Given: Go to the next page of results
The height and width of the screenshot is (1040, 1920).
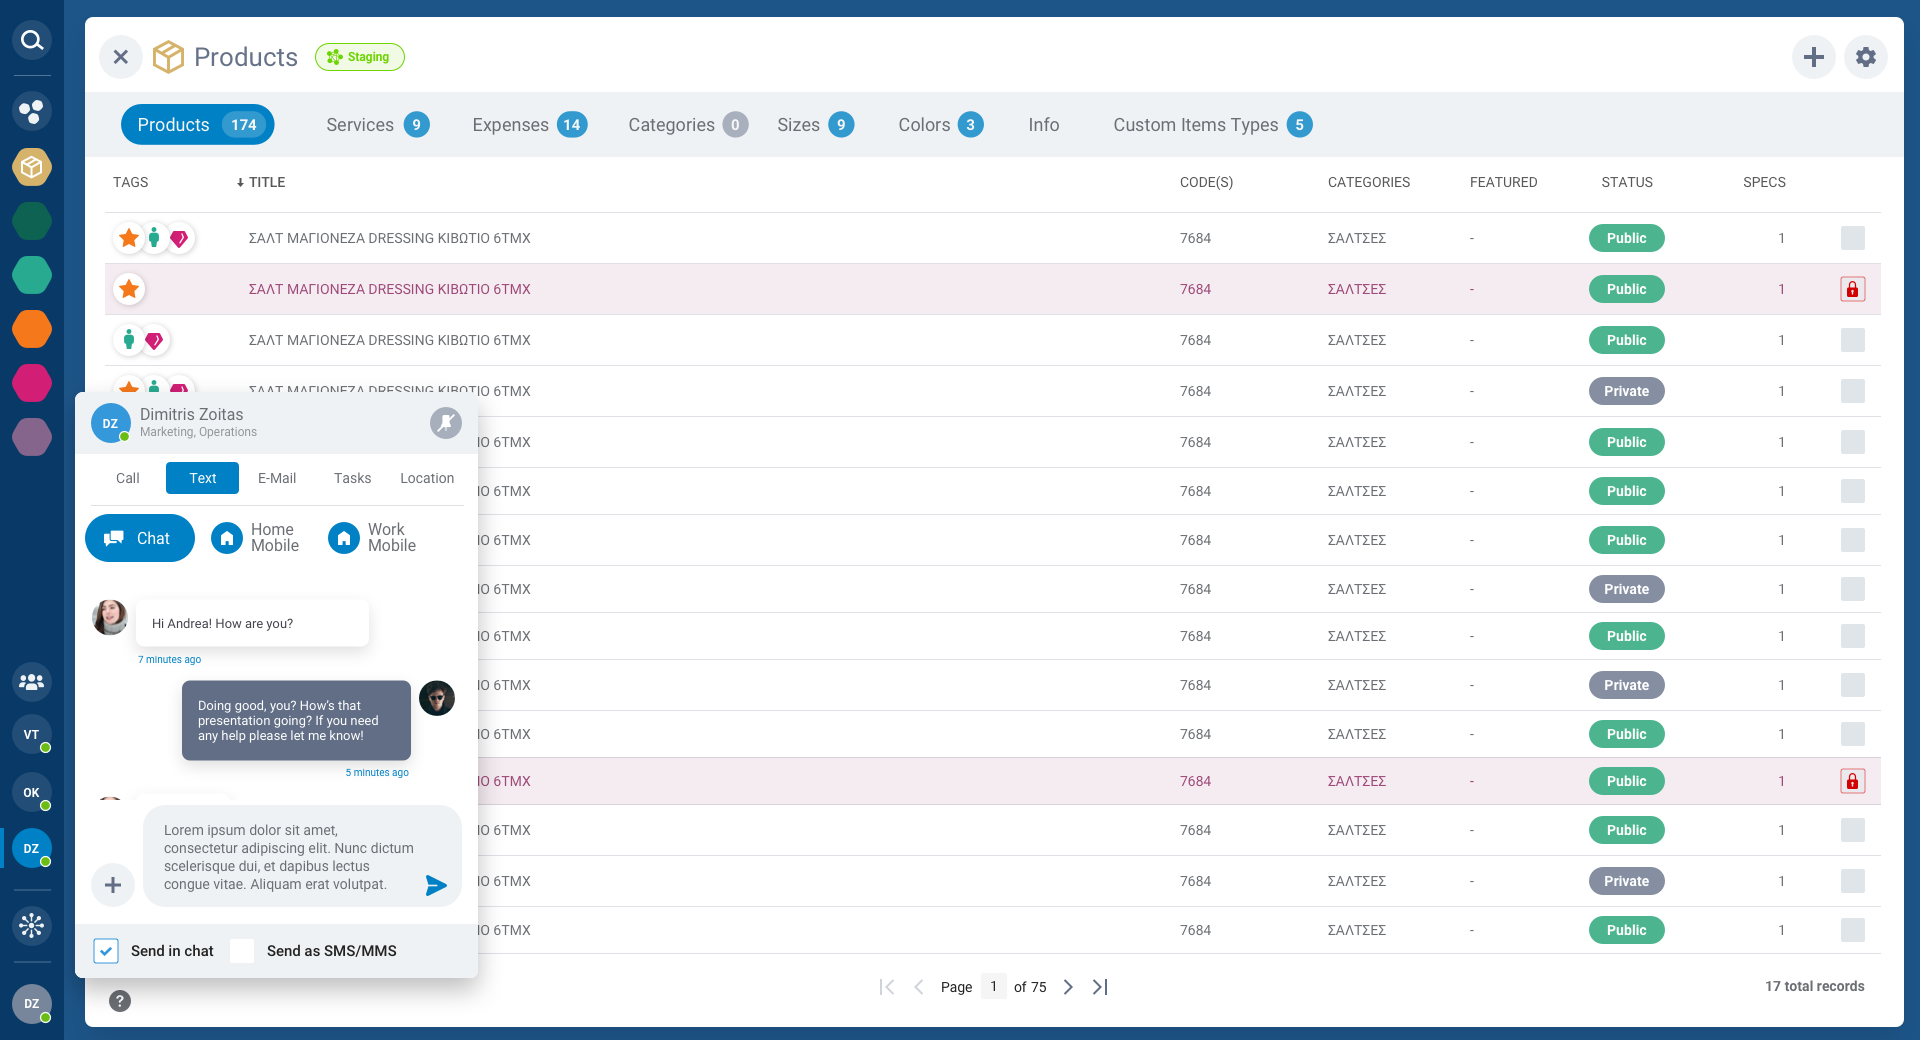Looking at the screenshot, I should pyautogui.click(x=1068, y=987).
